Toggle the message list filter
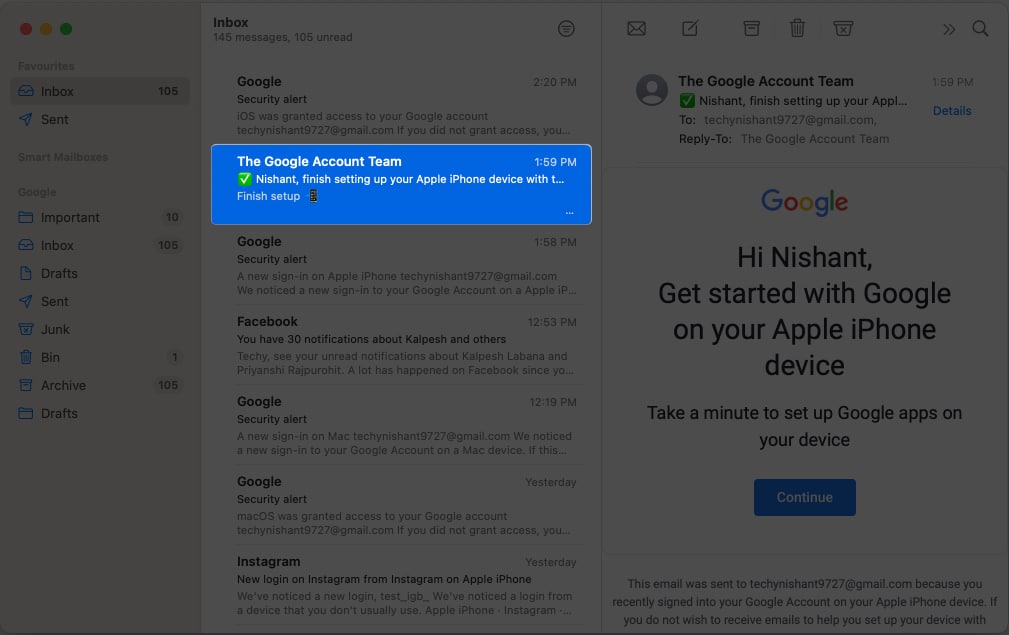The height and width of the screenshot is (635, 1009). click(566, 29)
